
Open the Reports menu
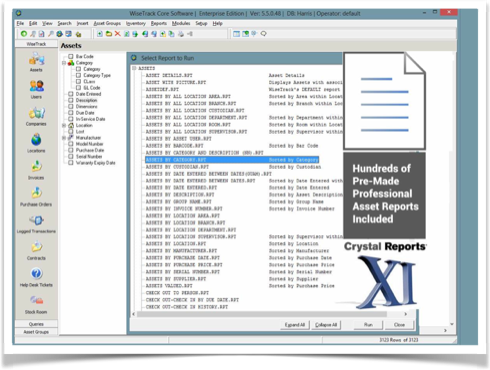pos(159,23)
